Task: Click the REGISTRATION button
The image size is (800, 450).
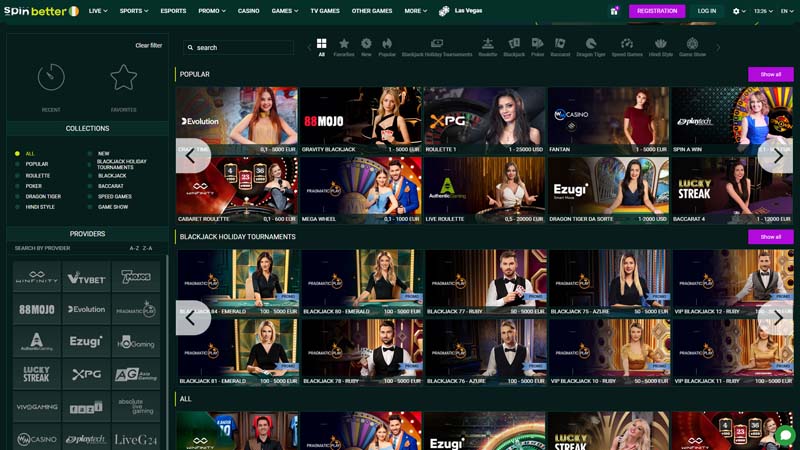Action: tap(657, 11)
